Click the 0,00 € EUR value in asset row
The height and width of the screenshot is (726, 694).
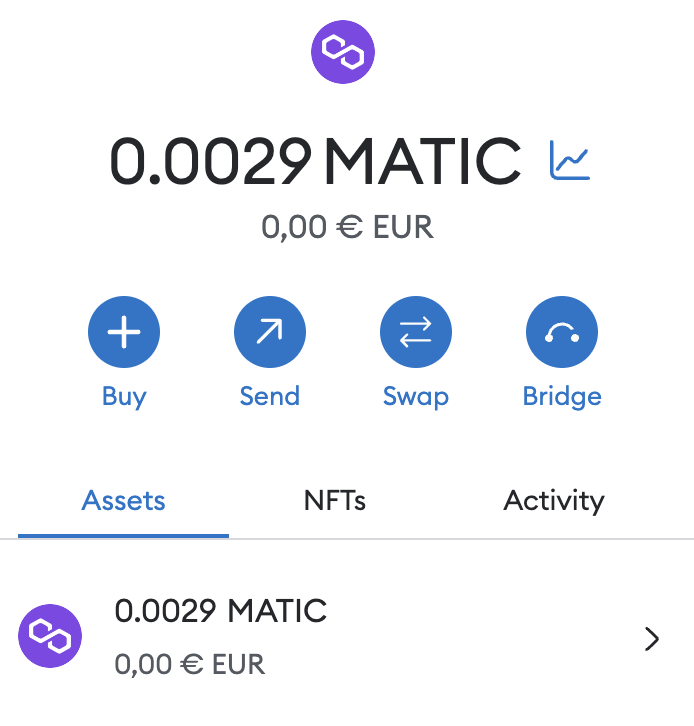190,664
